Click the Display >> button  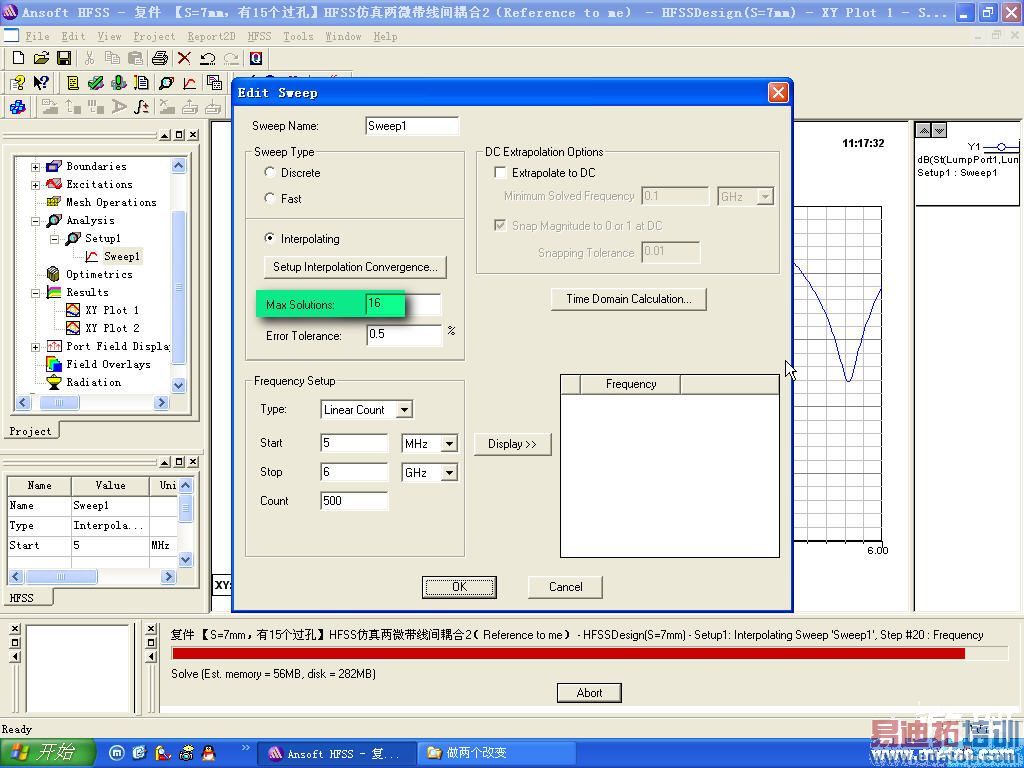pyautogui.click(x=513, y=443)
